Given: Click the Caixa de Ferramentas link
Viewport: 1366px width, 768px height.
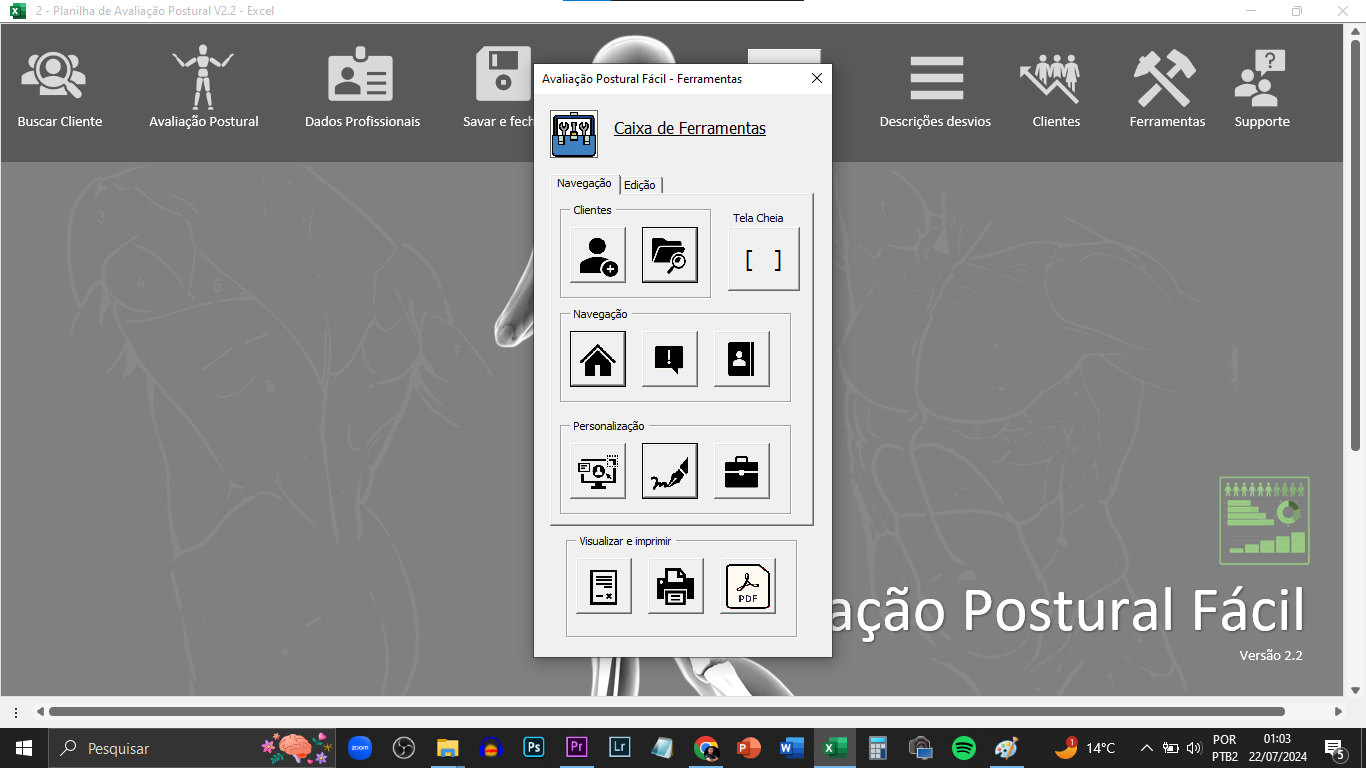Looking at the screenshot, I should 689,129.
